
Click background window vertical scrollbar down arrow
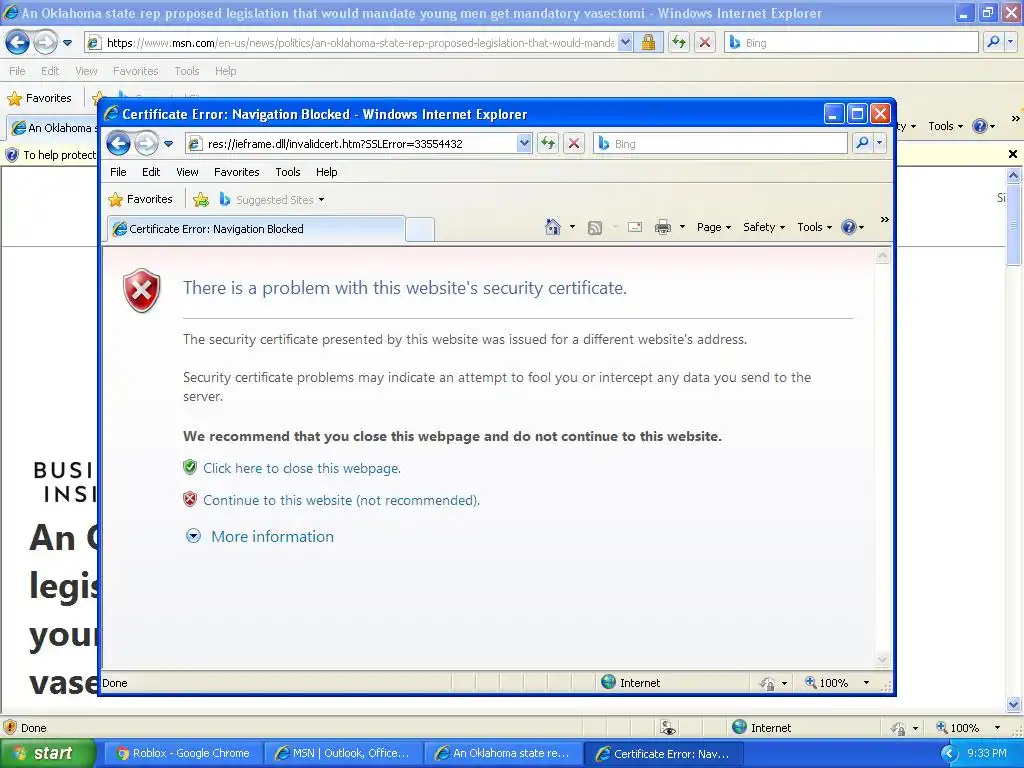(1014, 705)
